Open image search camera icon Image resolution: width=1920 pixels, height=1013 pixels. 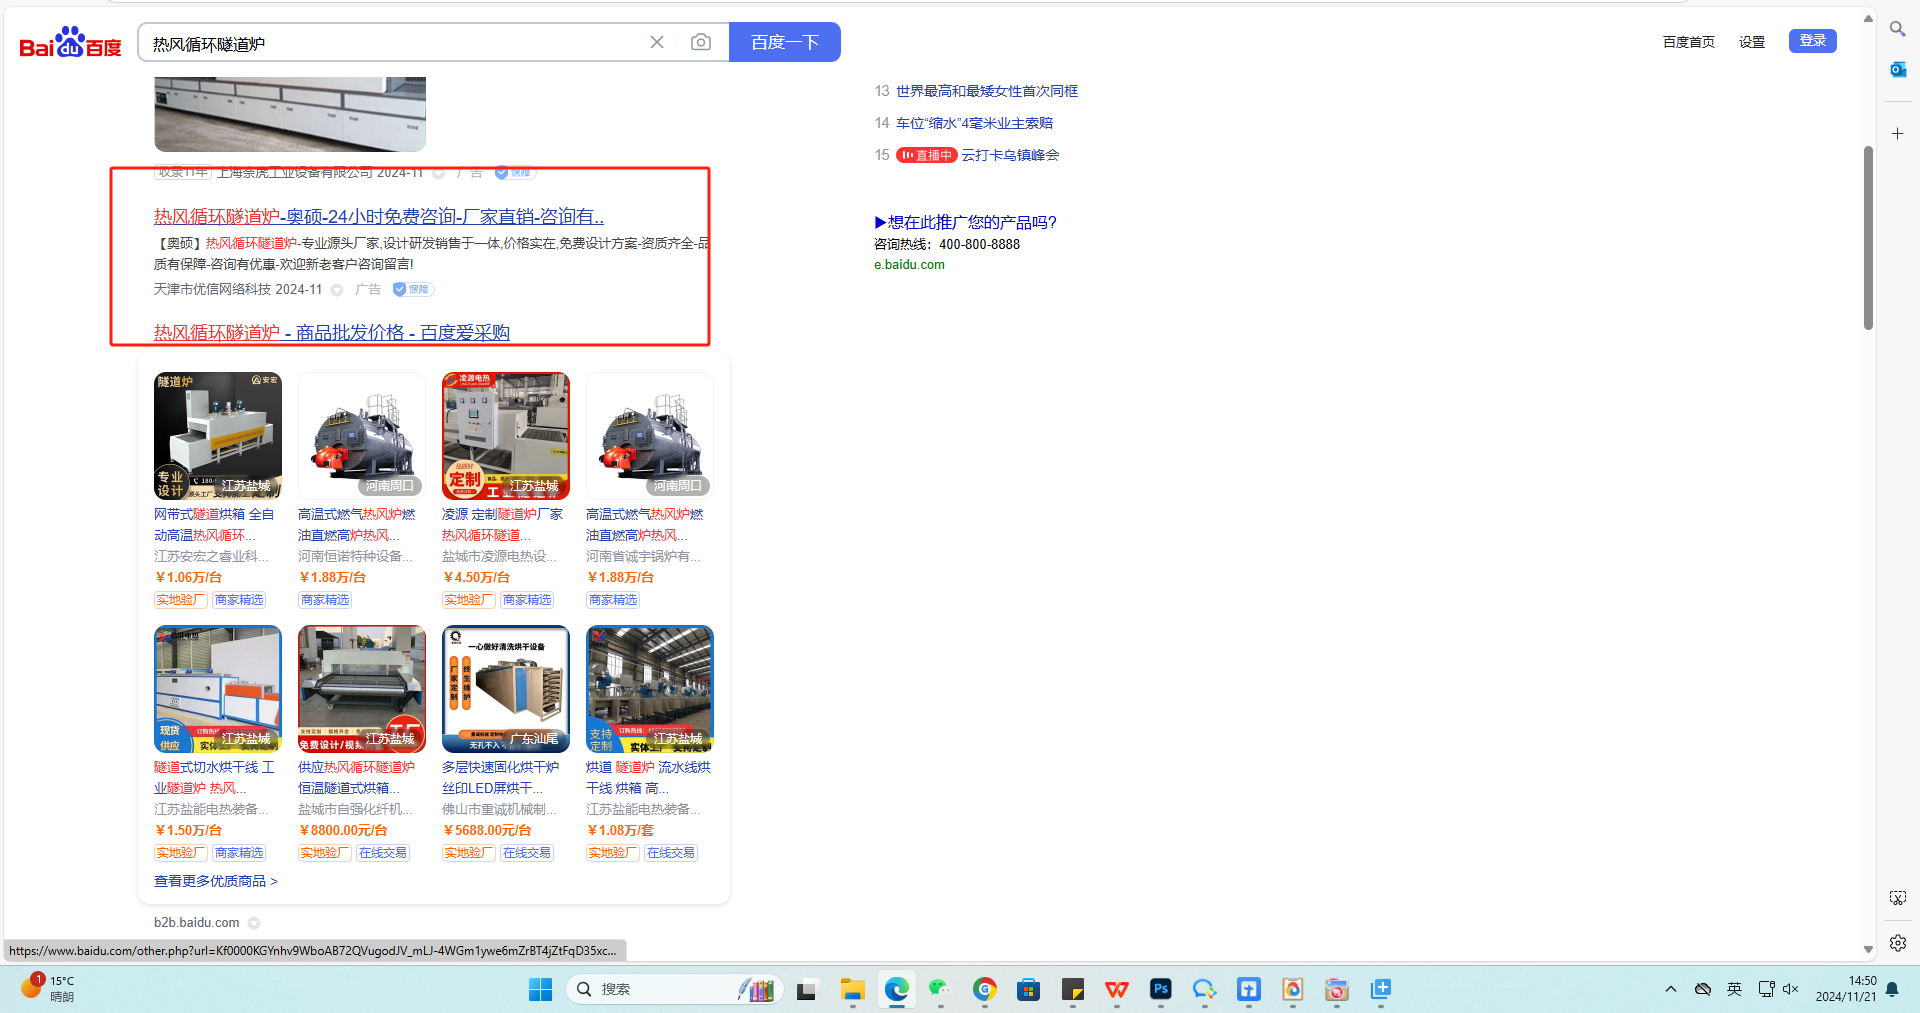(701, 42)
